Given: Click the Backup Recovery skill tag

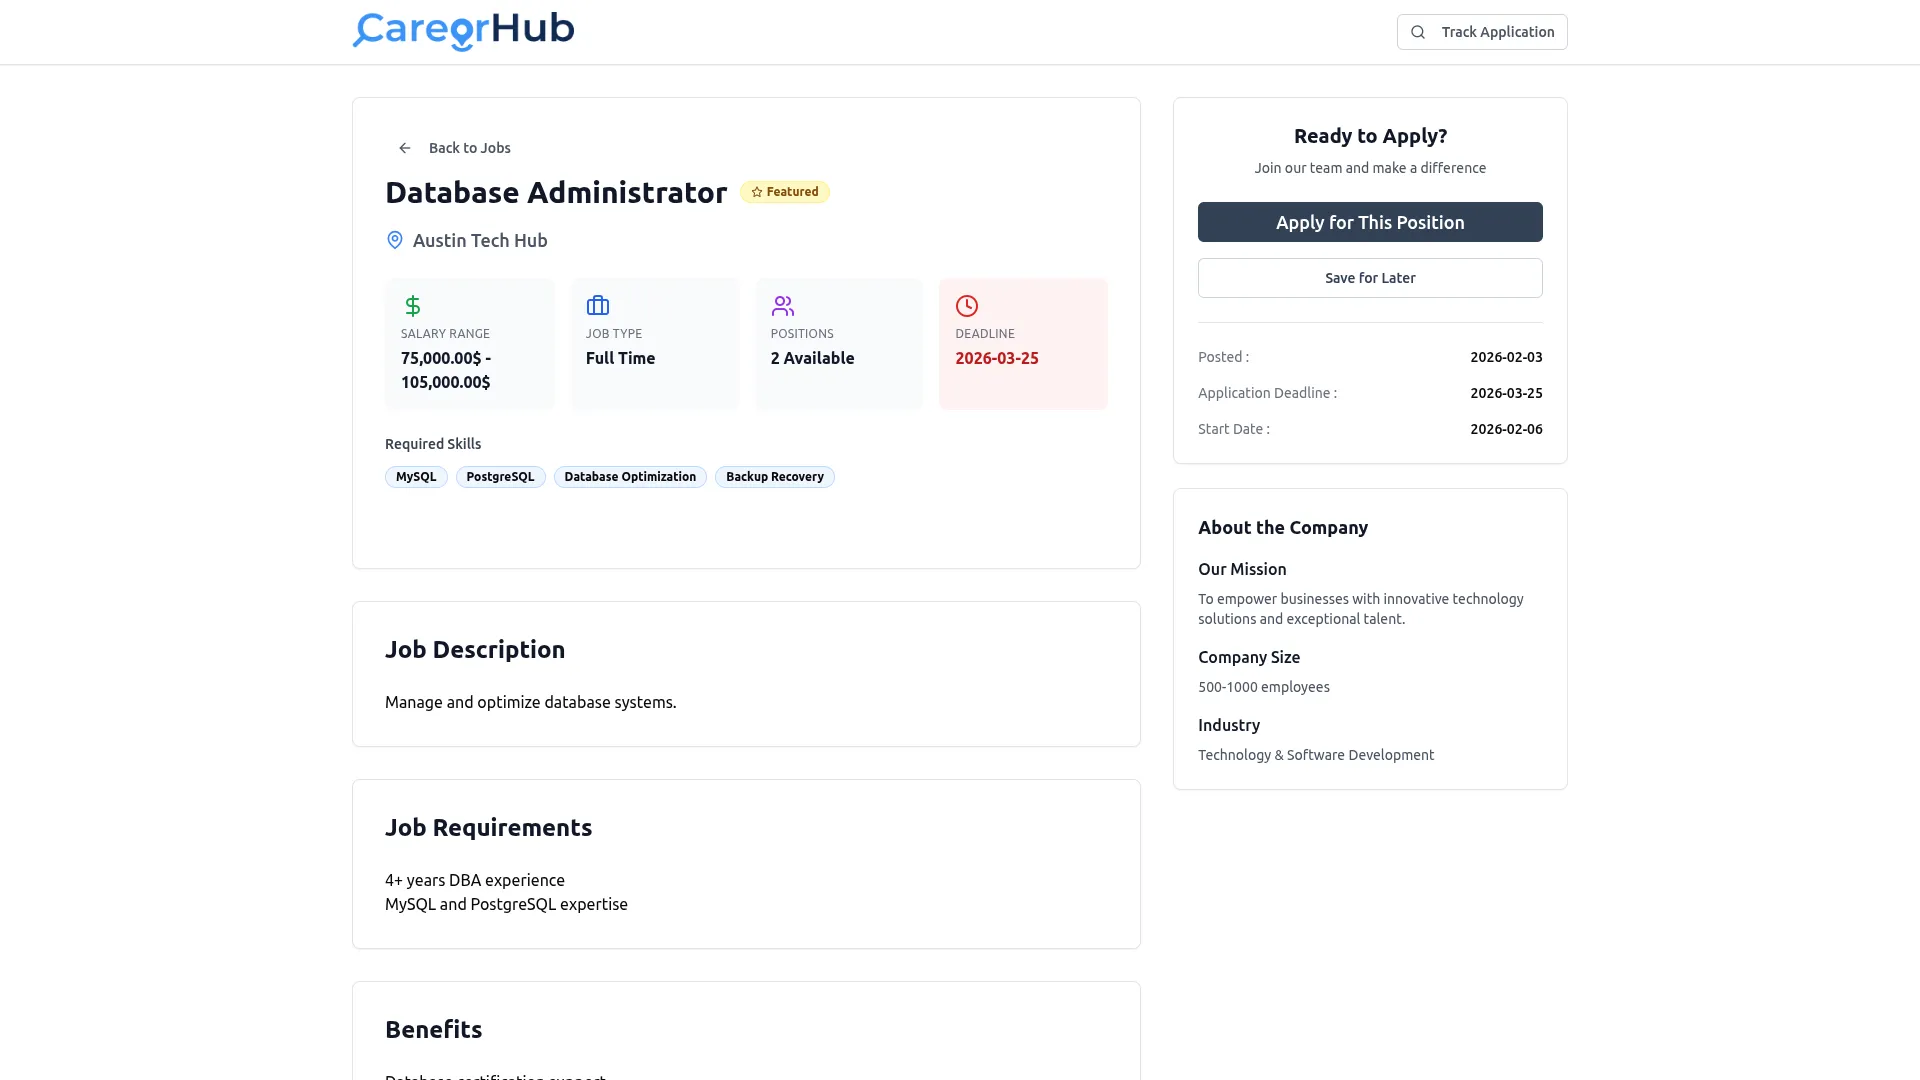Looking at the screenshot, I should pos(775,477).
